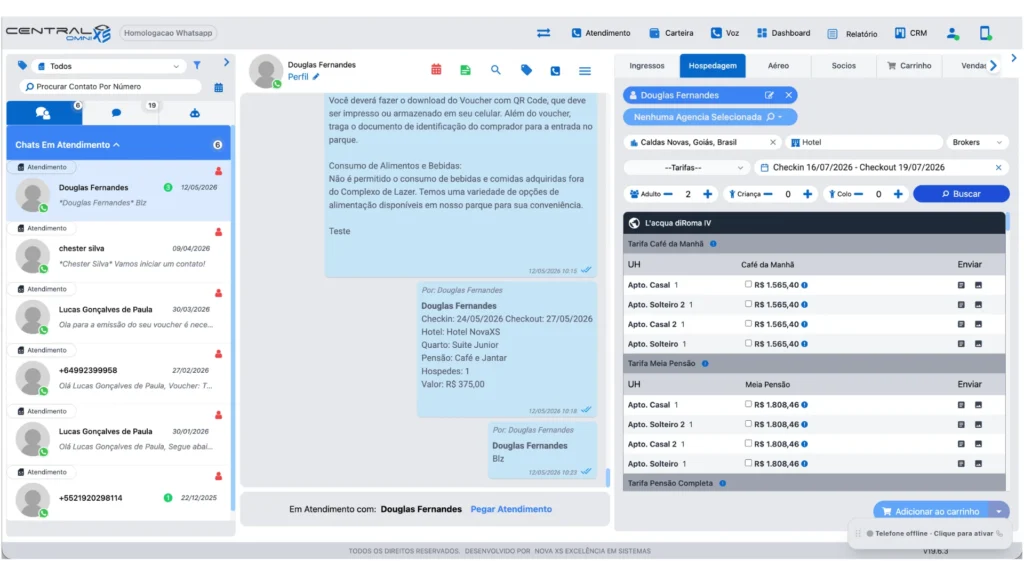The width and height of the screenshot is (1024, 576).
Task: Click the funnel filter icon
Action: (x=197, y=65)
